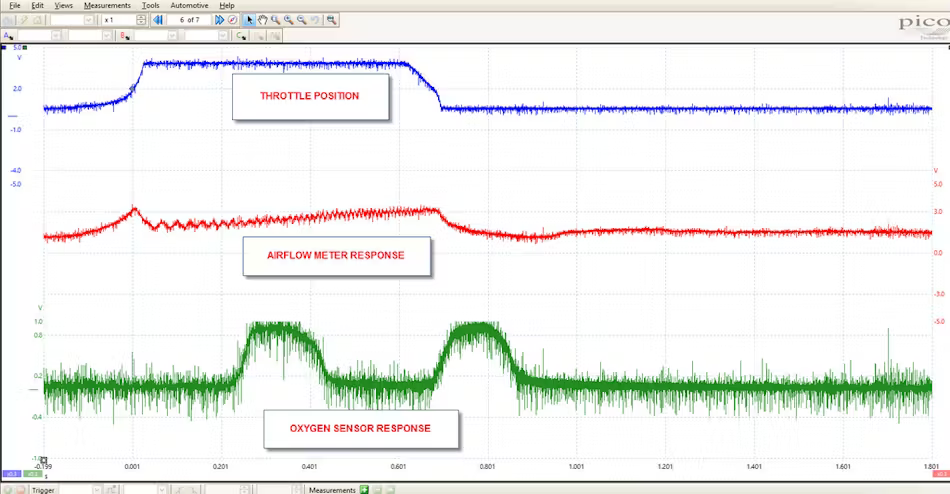Screen dimensions: 950x494
Task: Open the Measurements menu
Action: tap(107, 5)
